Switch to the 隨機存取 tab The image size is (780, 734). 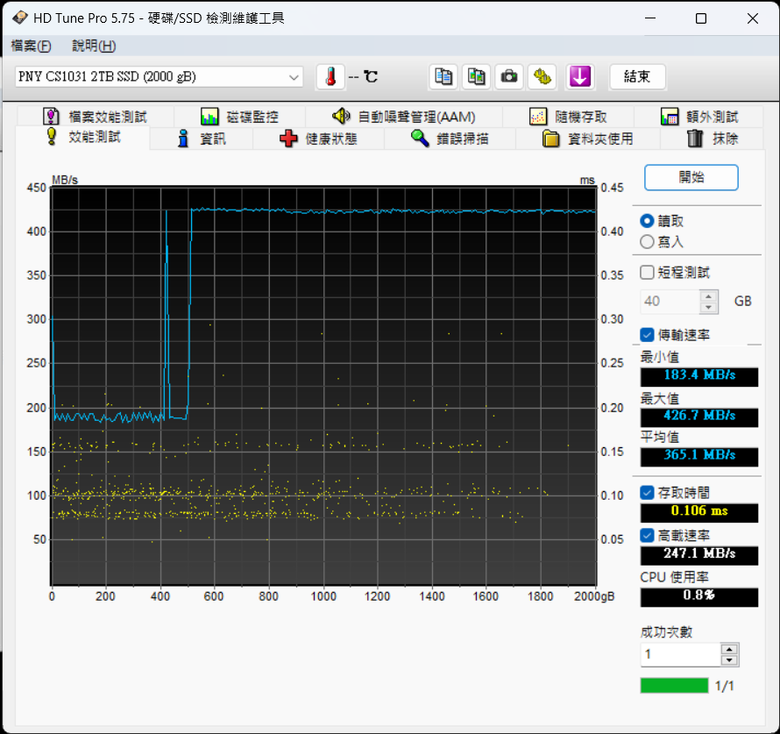pos(568,116)
